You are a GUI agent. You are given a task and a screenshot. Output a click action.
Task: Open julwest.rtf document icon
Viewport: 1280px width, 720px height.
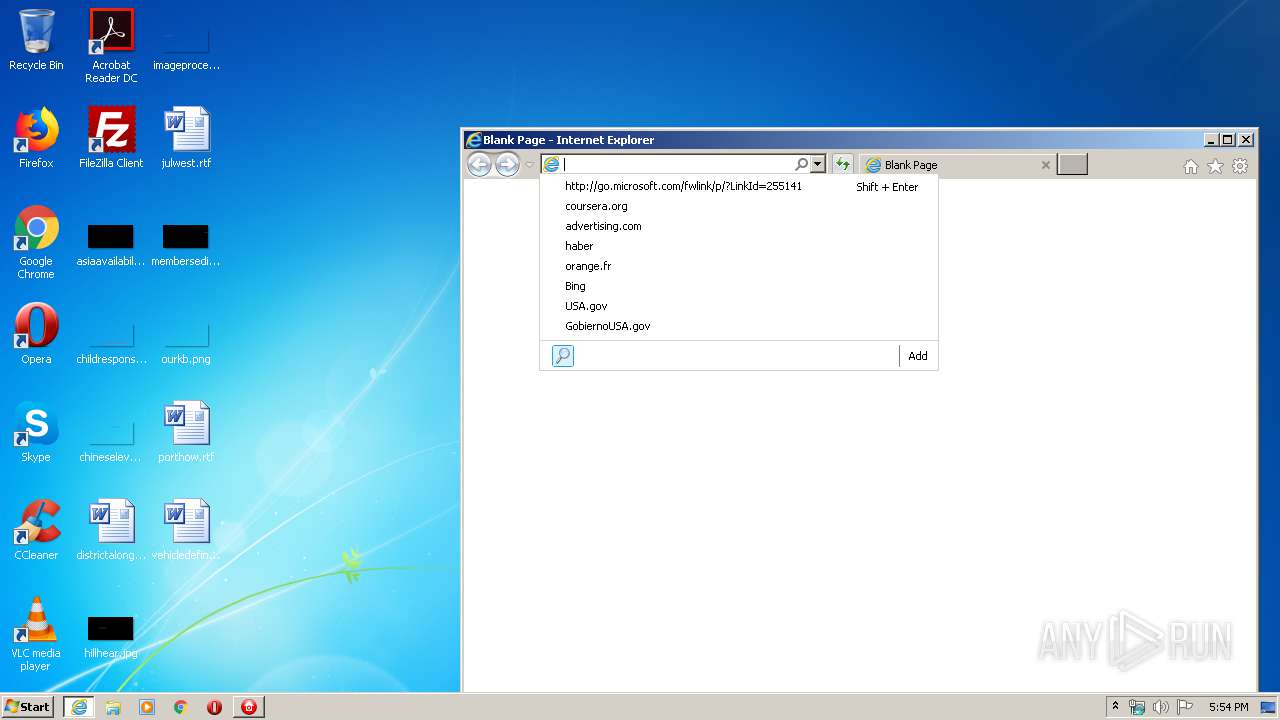186,139
